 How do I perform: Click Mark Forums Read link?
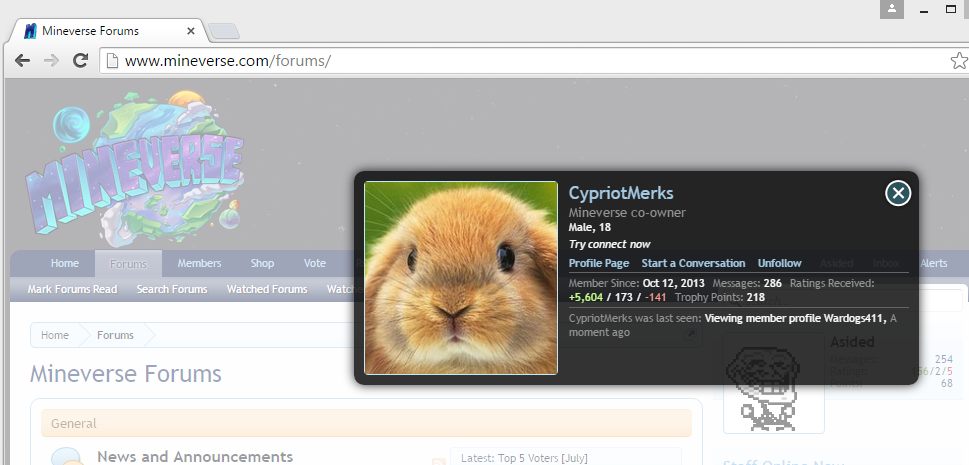[x=72, y=289]
